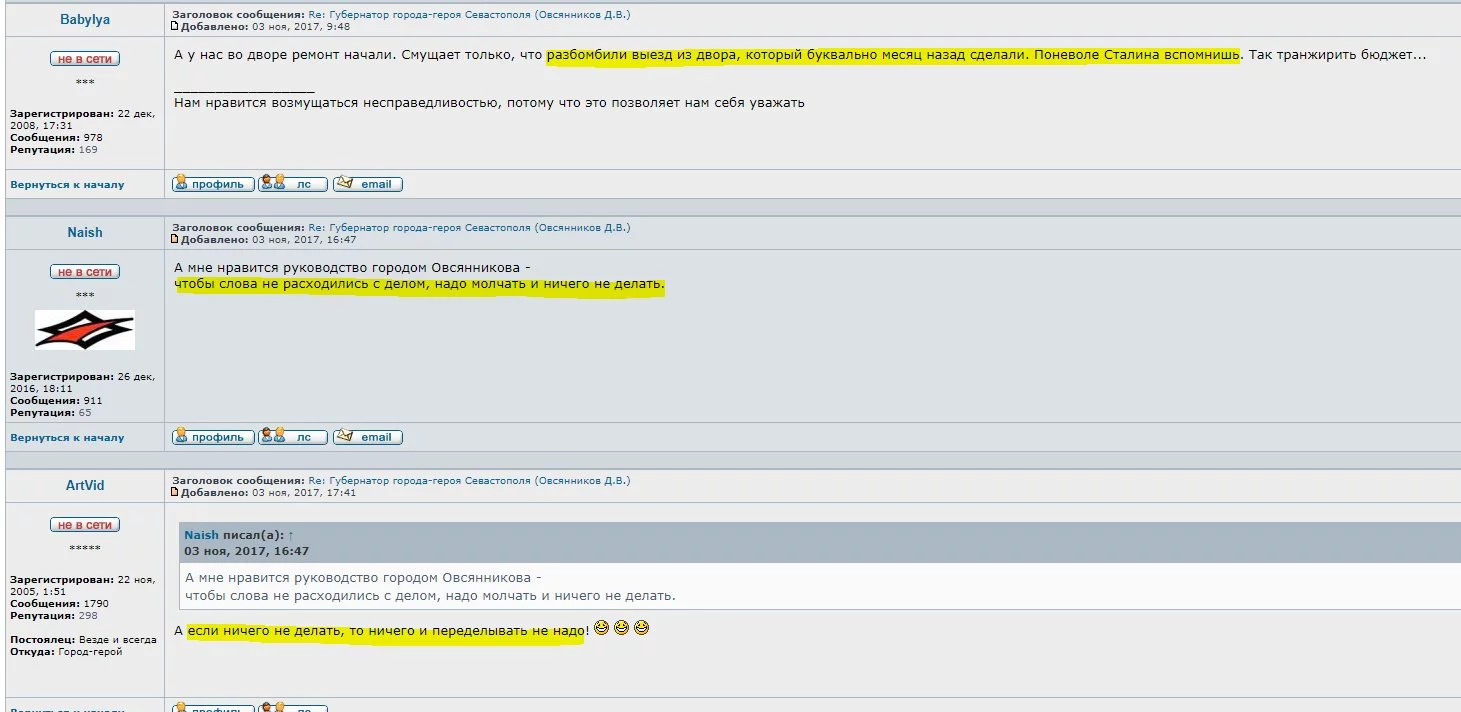
Task: Click the не в сети indicator under ArtVid
Action: pyautogui.click(x=84, y=523)
